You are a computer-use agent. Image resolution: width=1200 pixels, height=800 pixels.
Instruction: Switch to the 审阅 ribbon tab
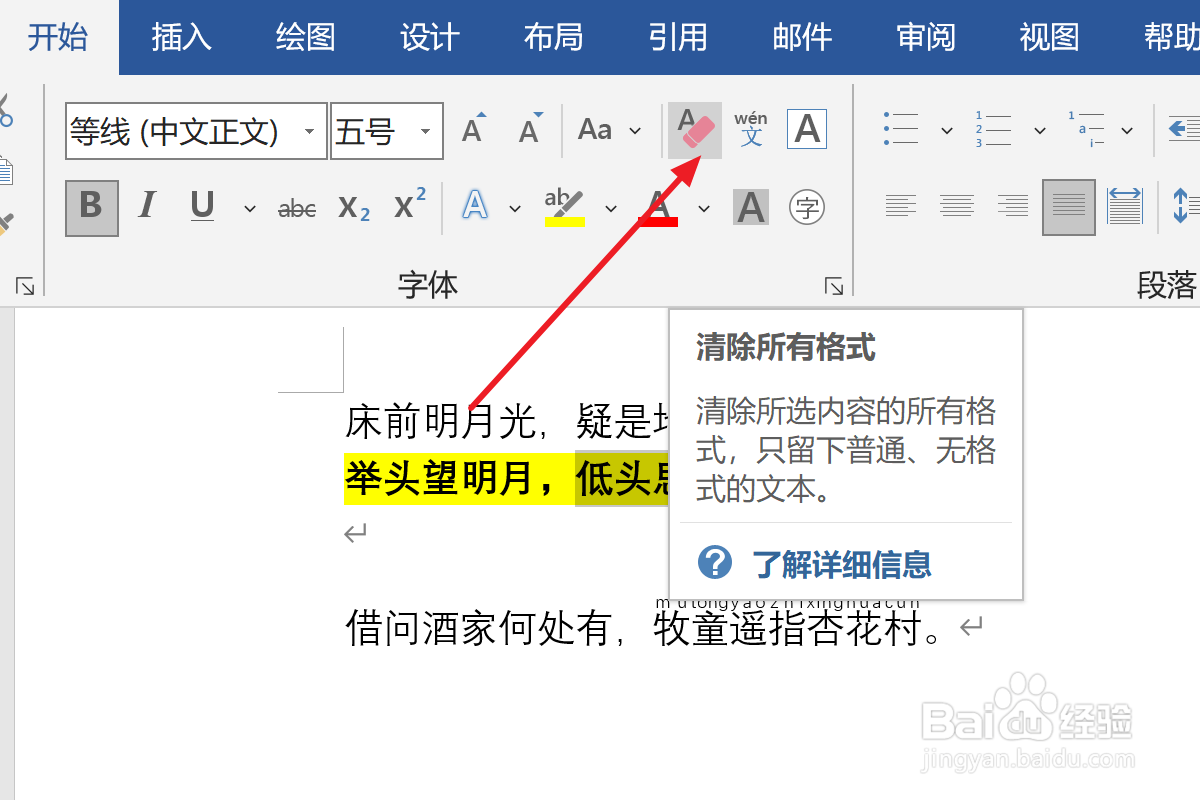[x=925, y=37]
